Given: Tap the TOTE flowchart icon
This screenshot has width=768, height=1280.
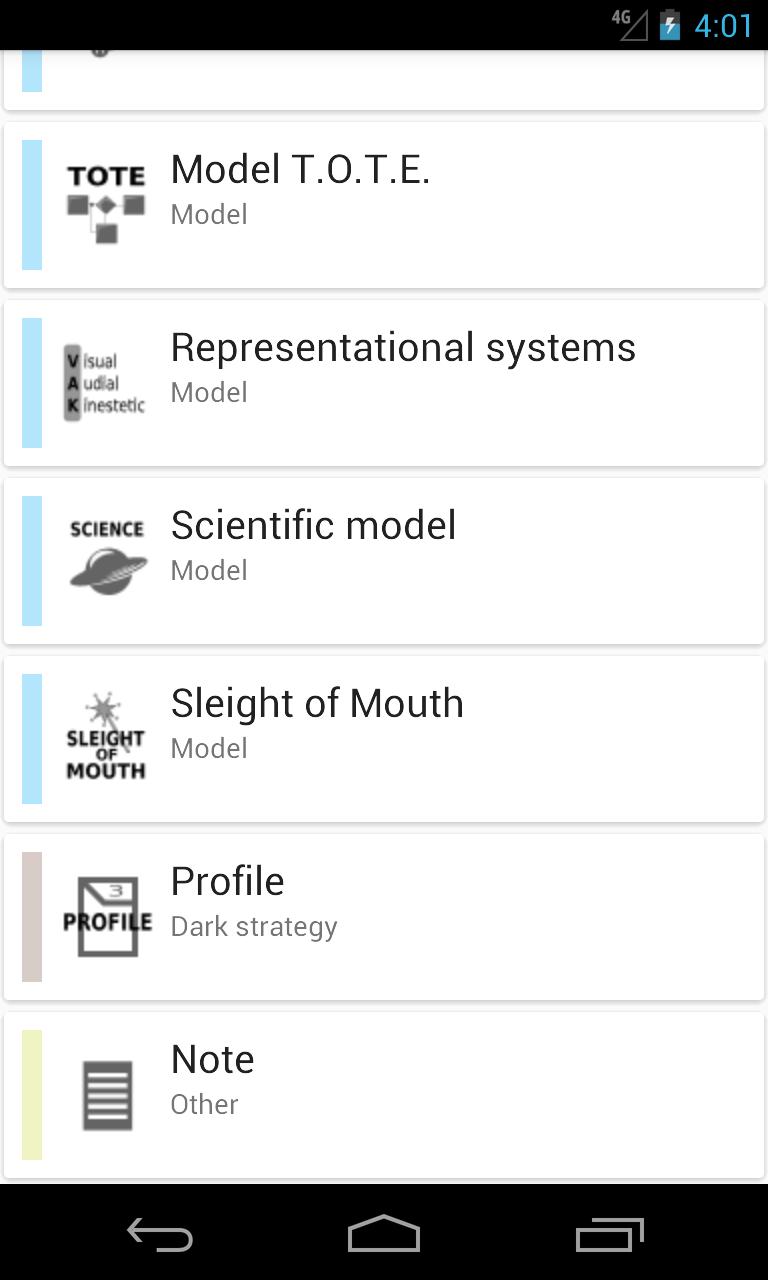Looking at the screenshot, I should (106, 205).
